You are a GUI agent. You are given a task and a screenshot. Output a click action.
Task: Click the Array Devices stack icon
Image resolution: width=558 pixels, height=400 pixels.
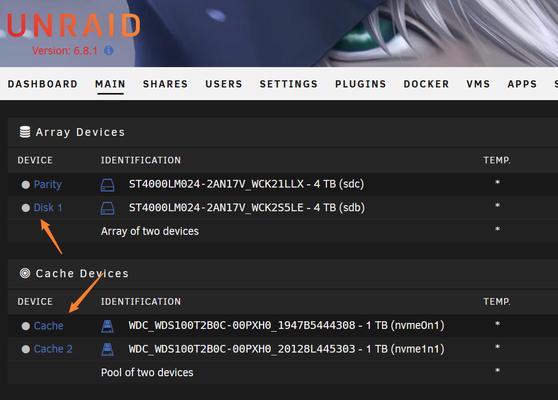point(25,132)
